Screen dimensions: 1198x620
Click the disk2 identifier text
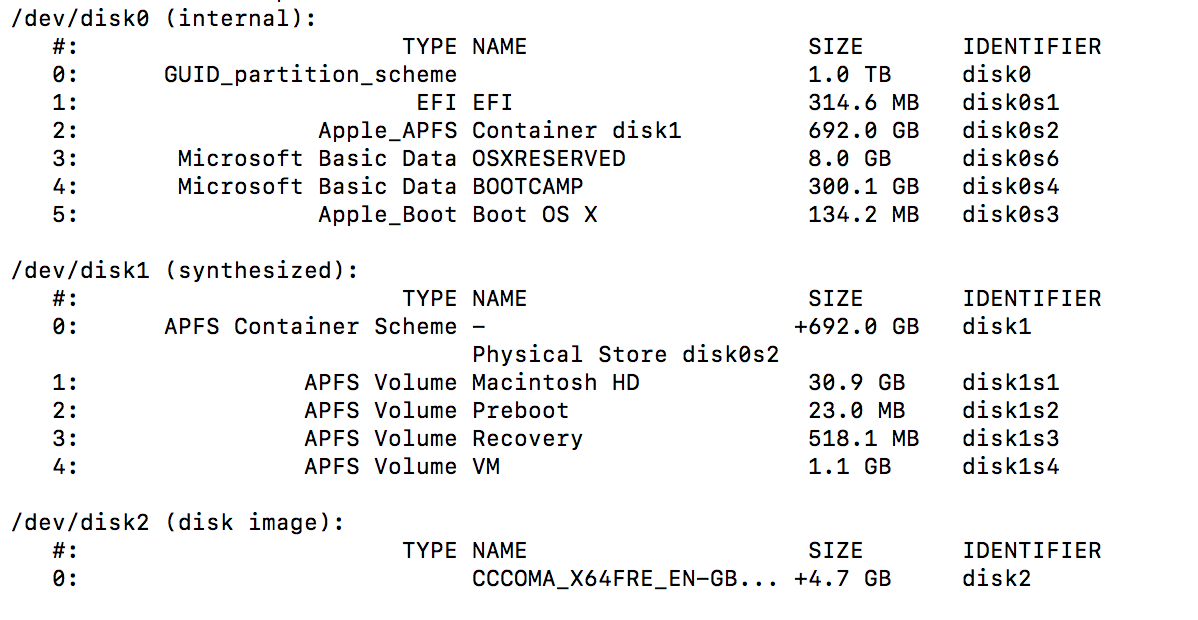996,578
